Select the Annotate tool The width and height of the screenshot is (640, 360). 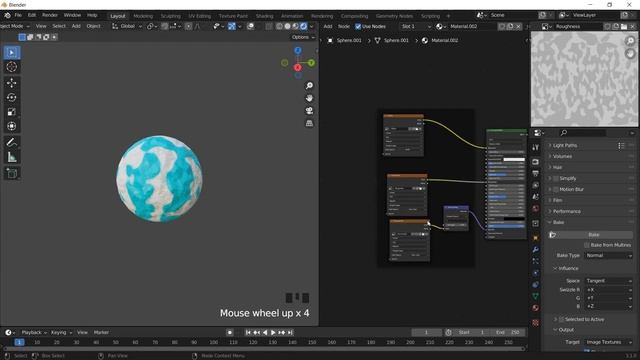click(x=11, y=142)
